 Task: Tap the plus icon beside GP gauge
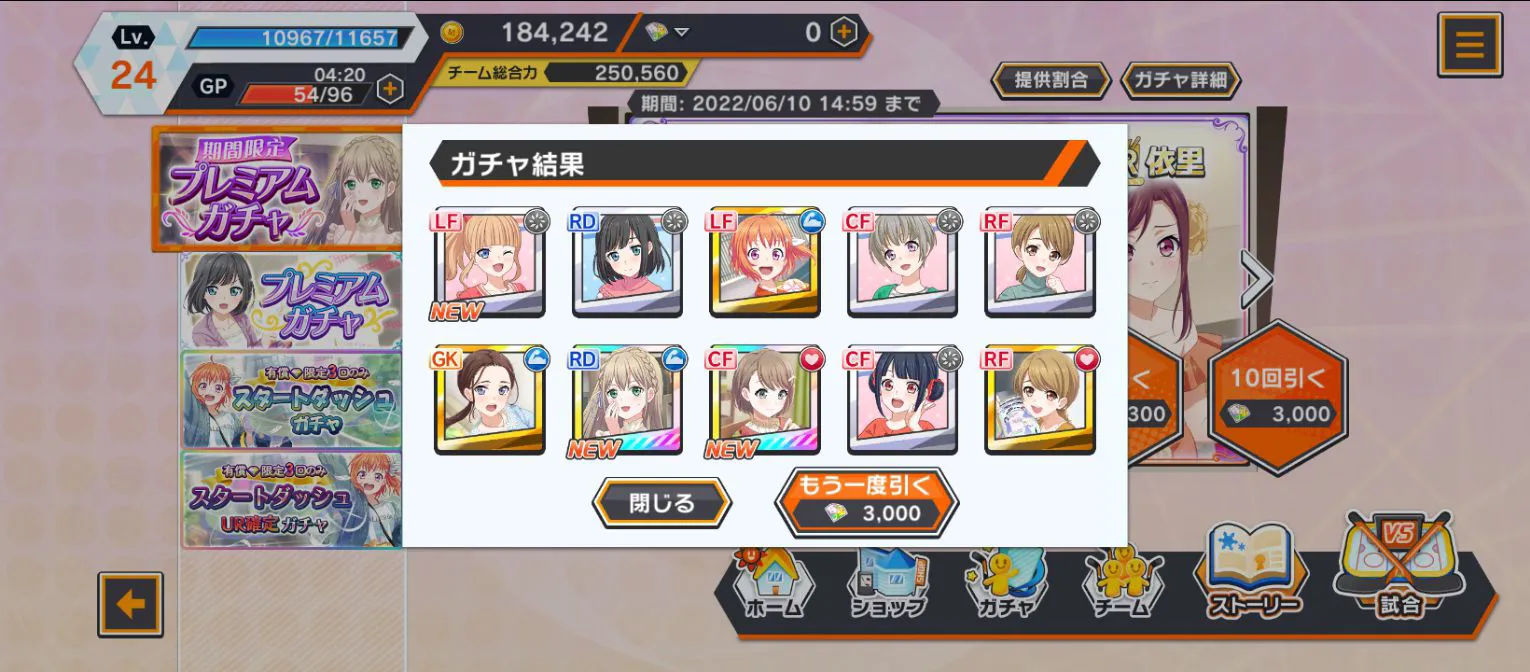click(390, 90)
